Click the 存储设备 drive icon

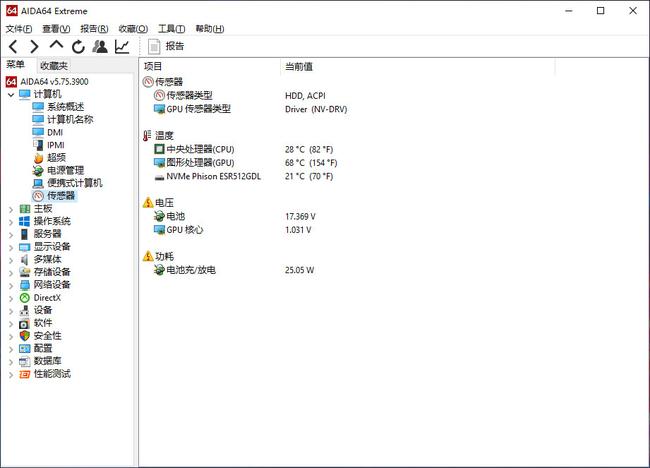[x=25, y=272]
